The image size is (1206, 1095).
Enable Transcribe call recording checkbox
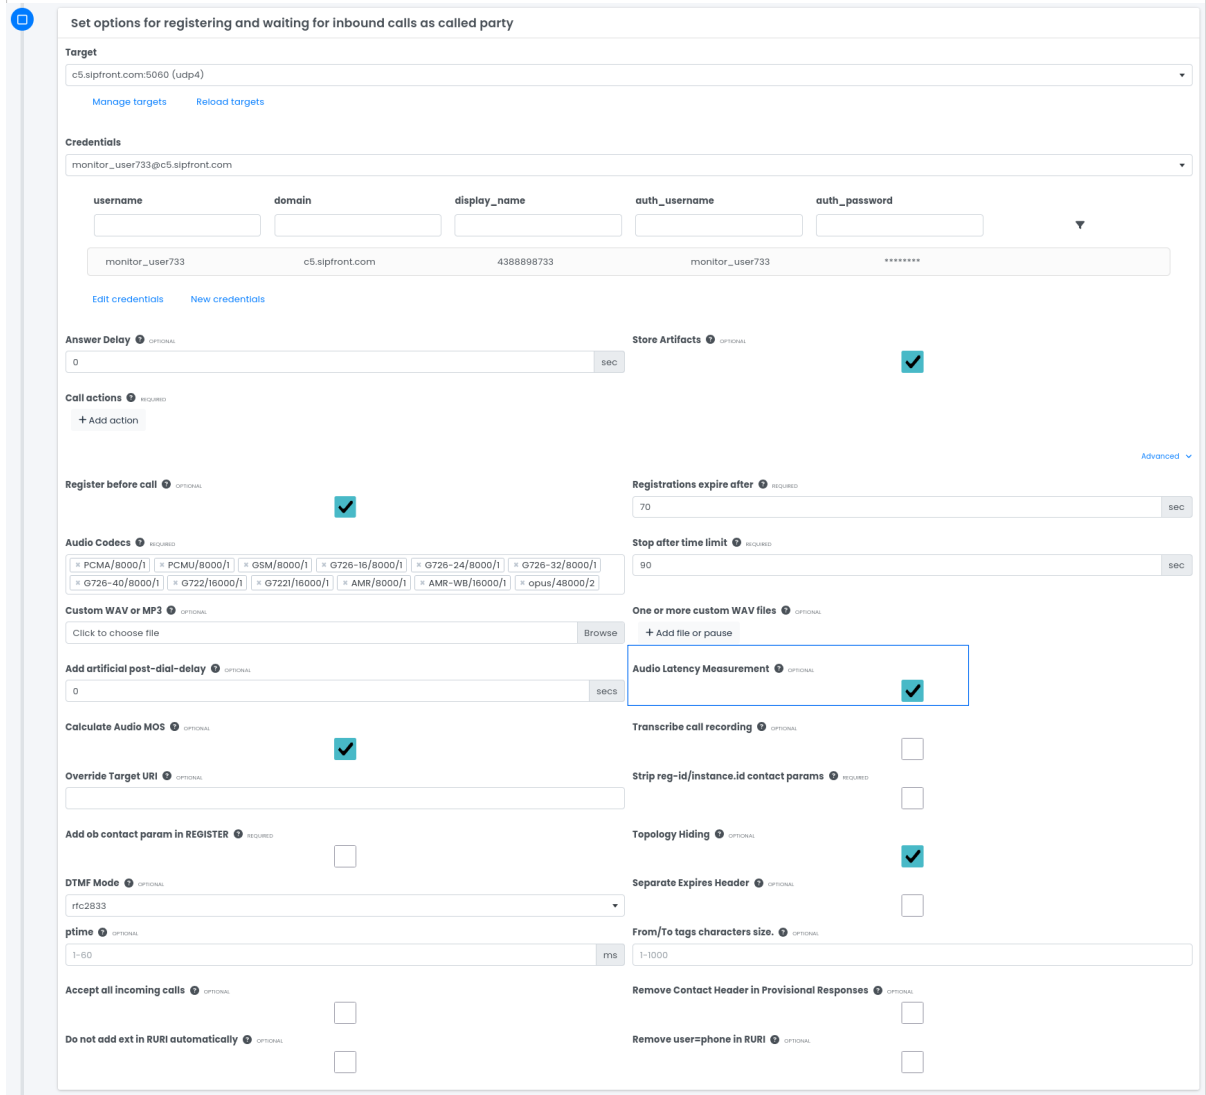point(912,749)
